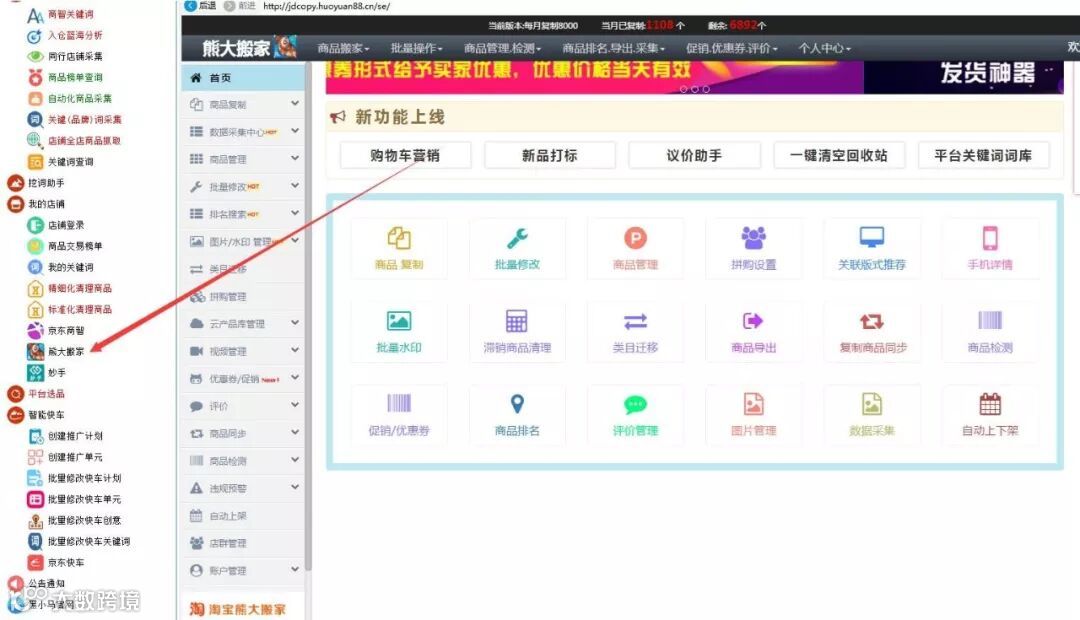
Task: Open the 促销/优惠券 barcode tile
Action: [x=399, y=414]
